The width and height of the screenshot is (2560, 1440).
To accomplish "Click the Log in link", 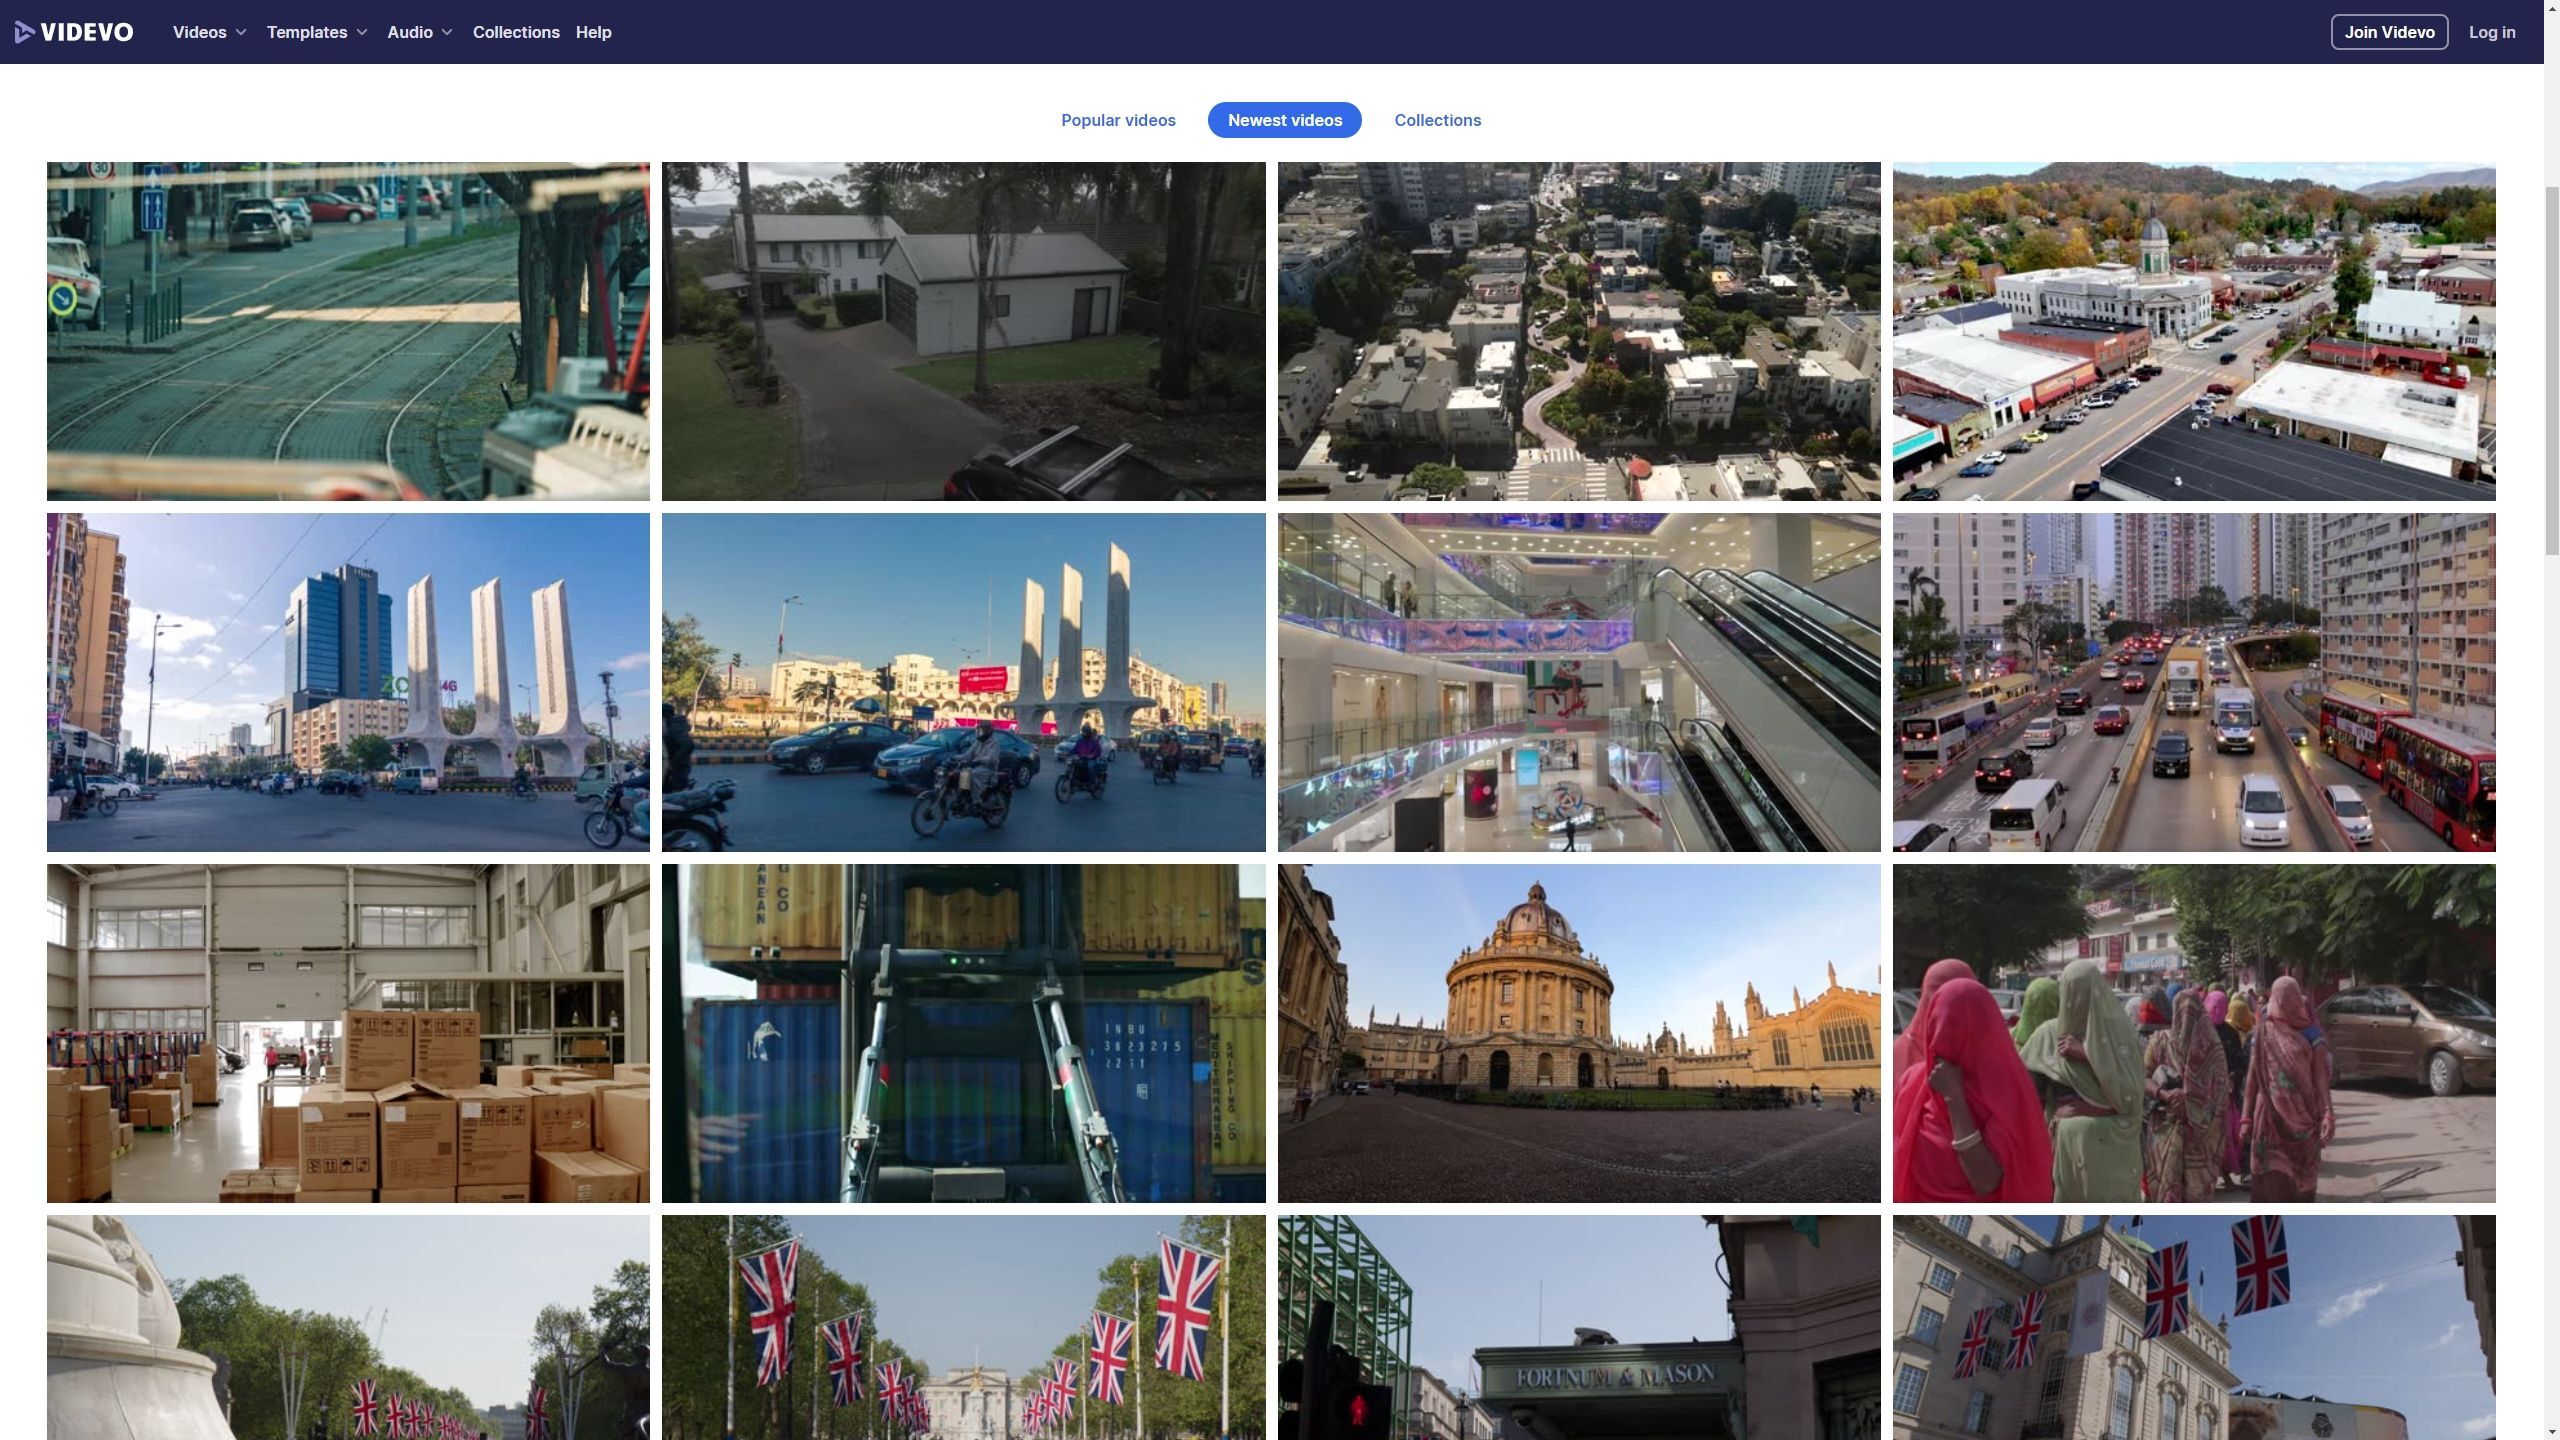I will [x=2491, y=32].
